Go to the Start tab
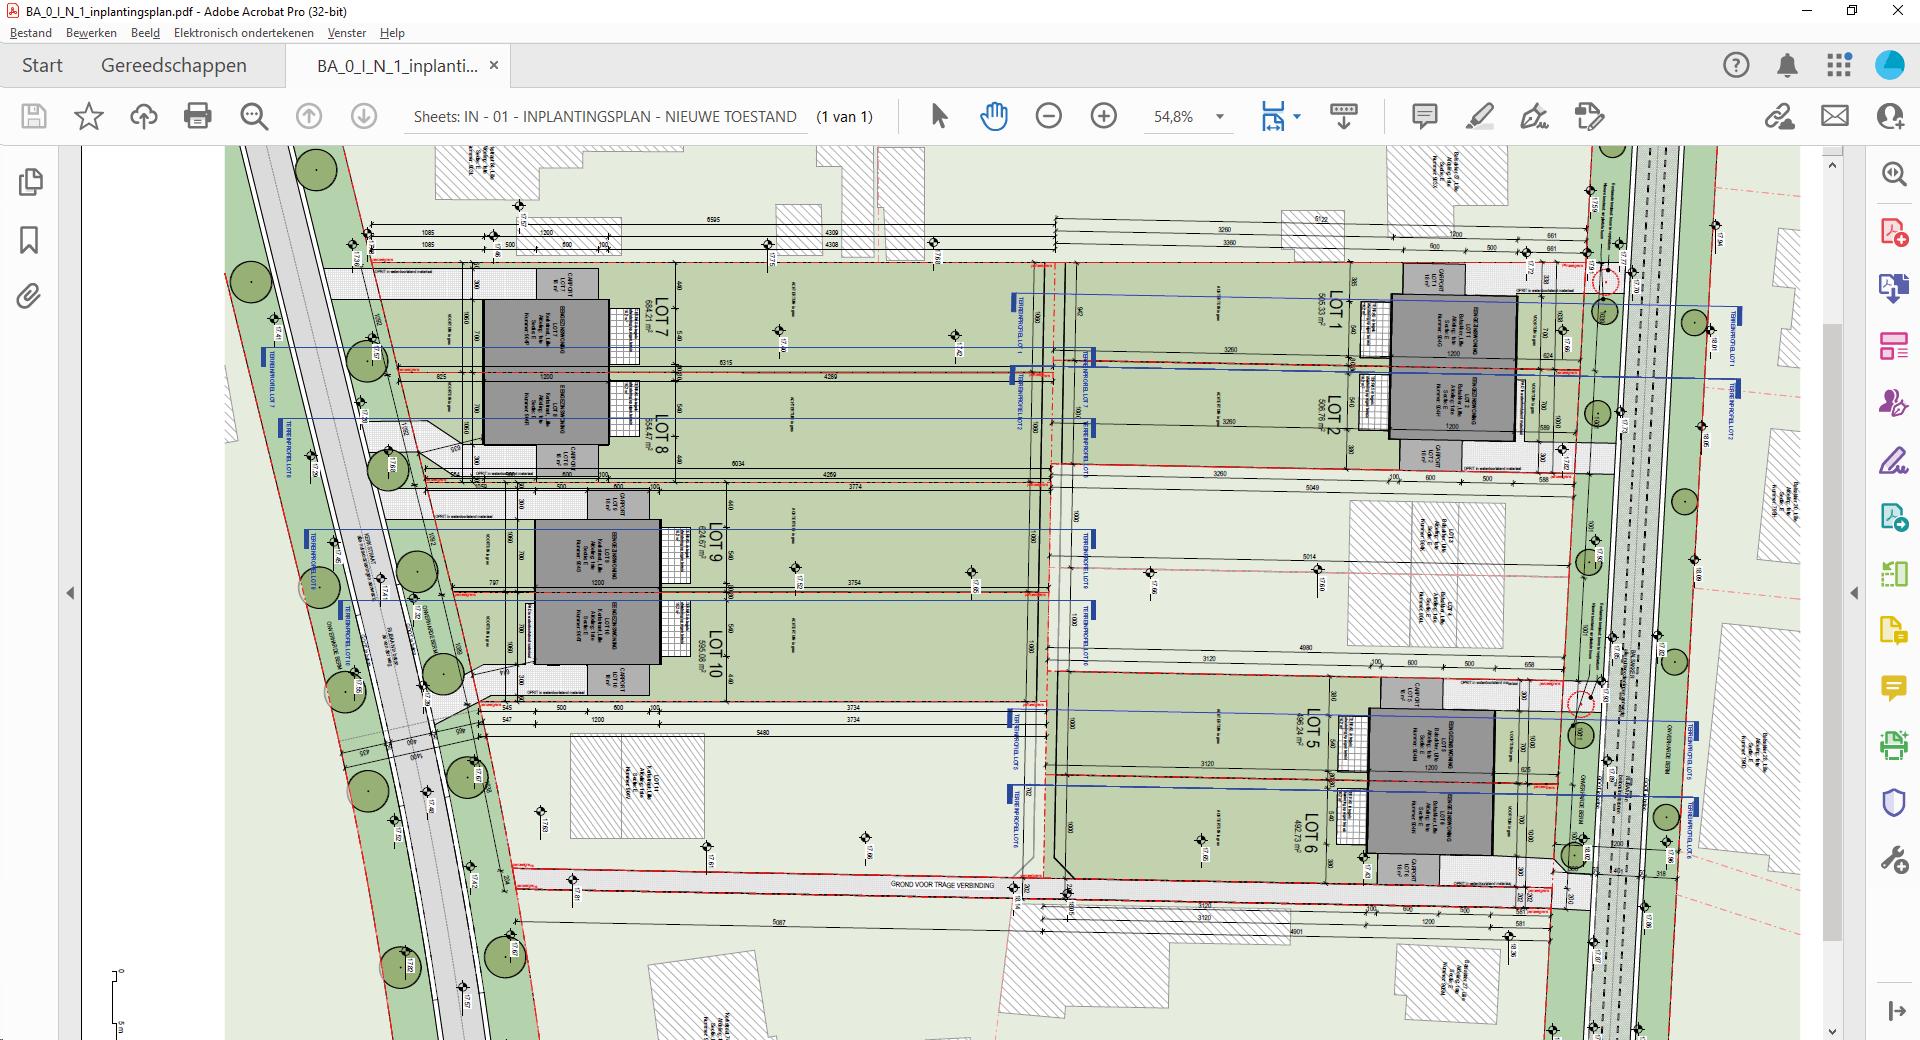This screenshot has width=1920, height=1040. [42, 66]
